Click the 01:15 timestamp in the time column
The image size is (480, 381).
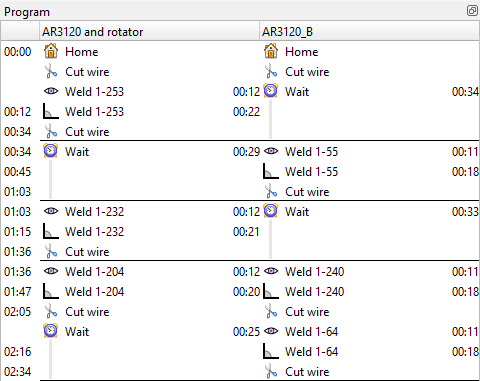(x=18, y=232)
